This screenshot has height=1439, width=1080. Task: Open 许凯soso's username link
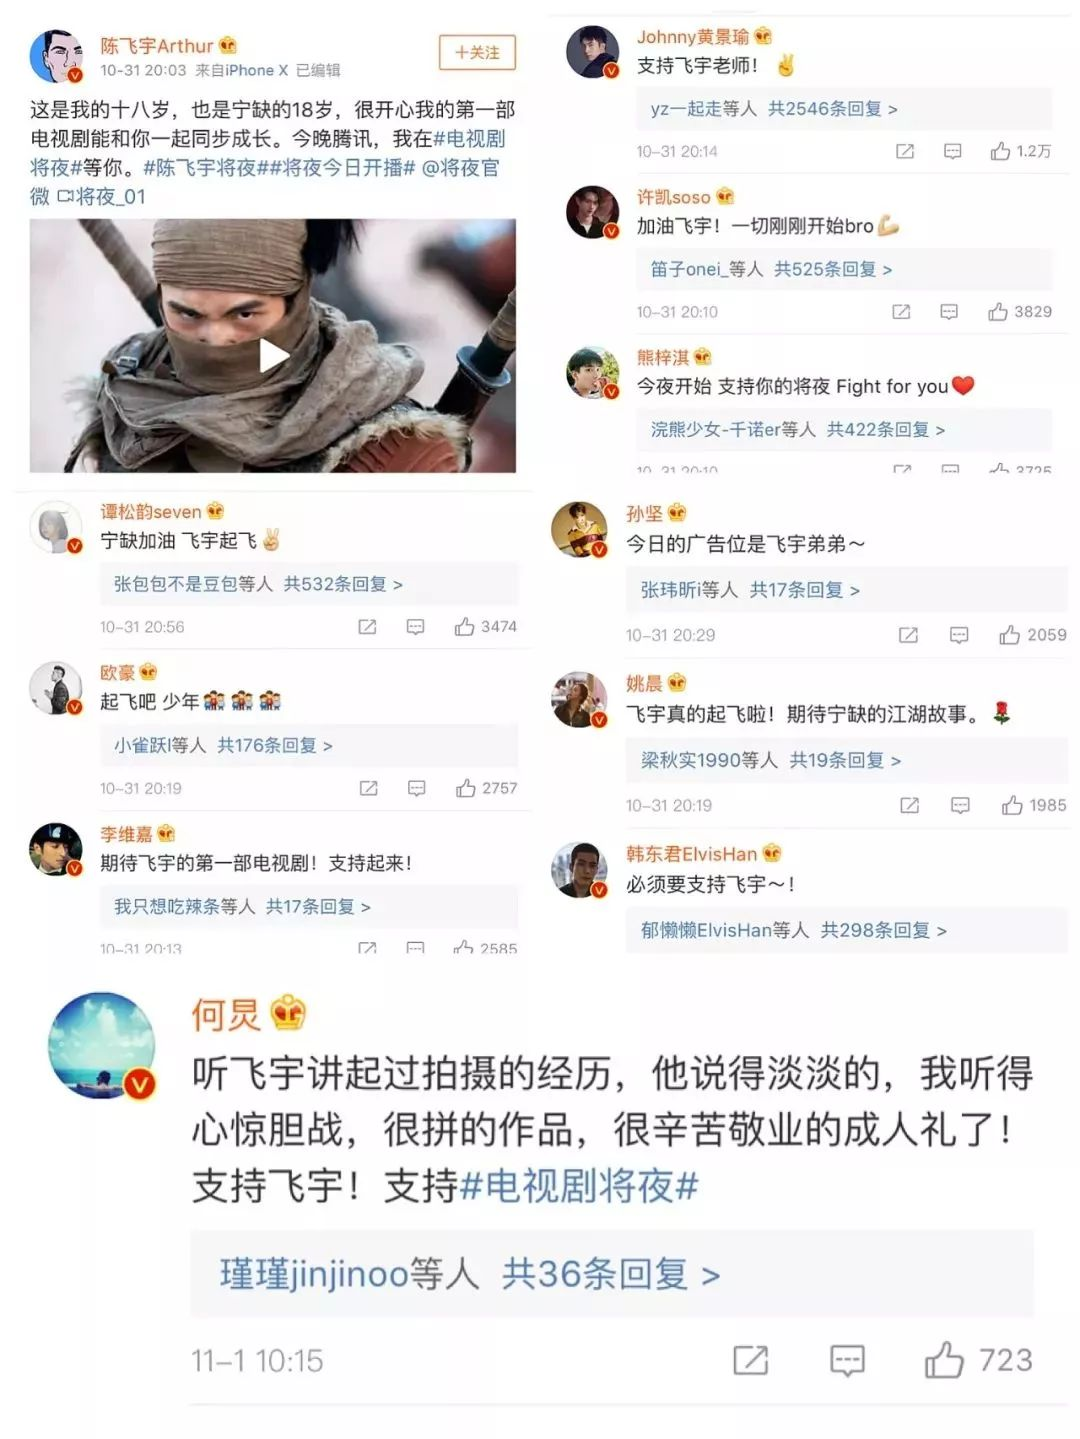click(674, 197)
